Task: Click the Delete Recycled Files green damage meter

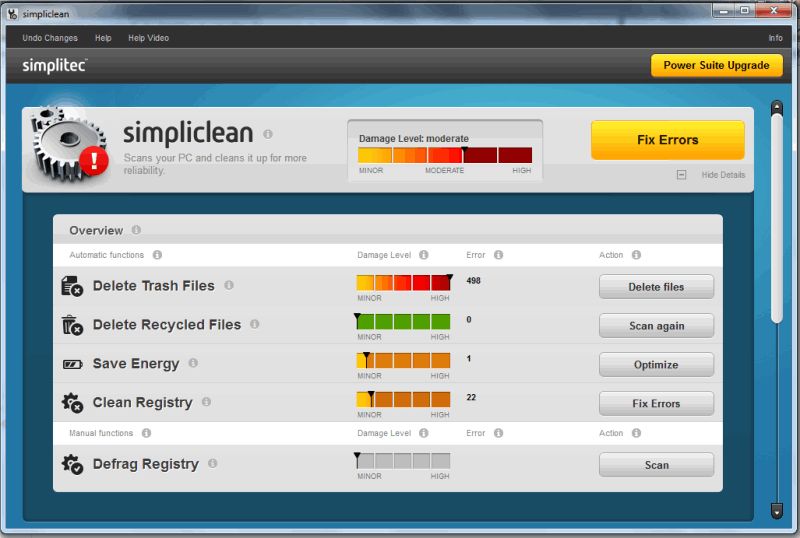Action: [x=403, y=322]
